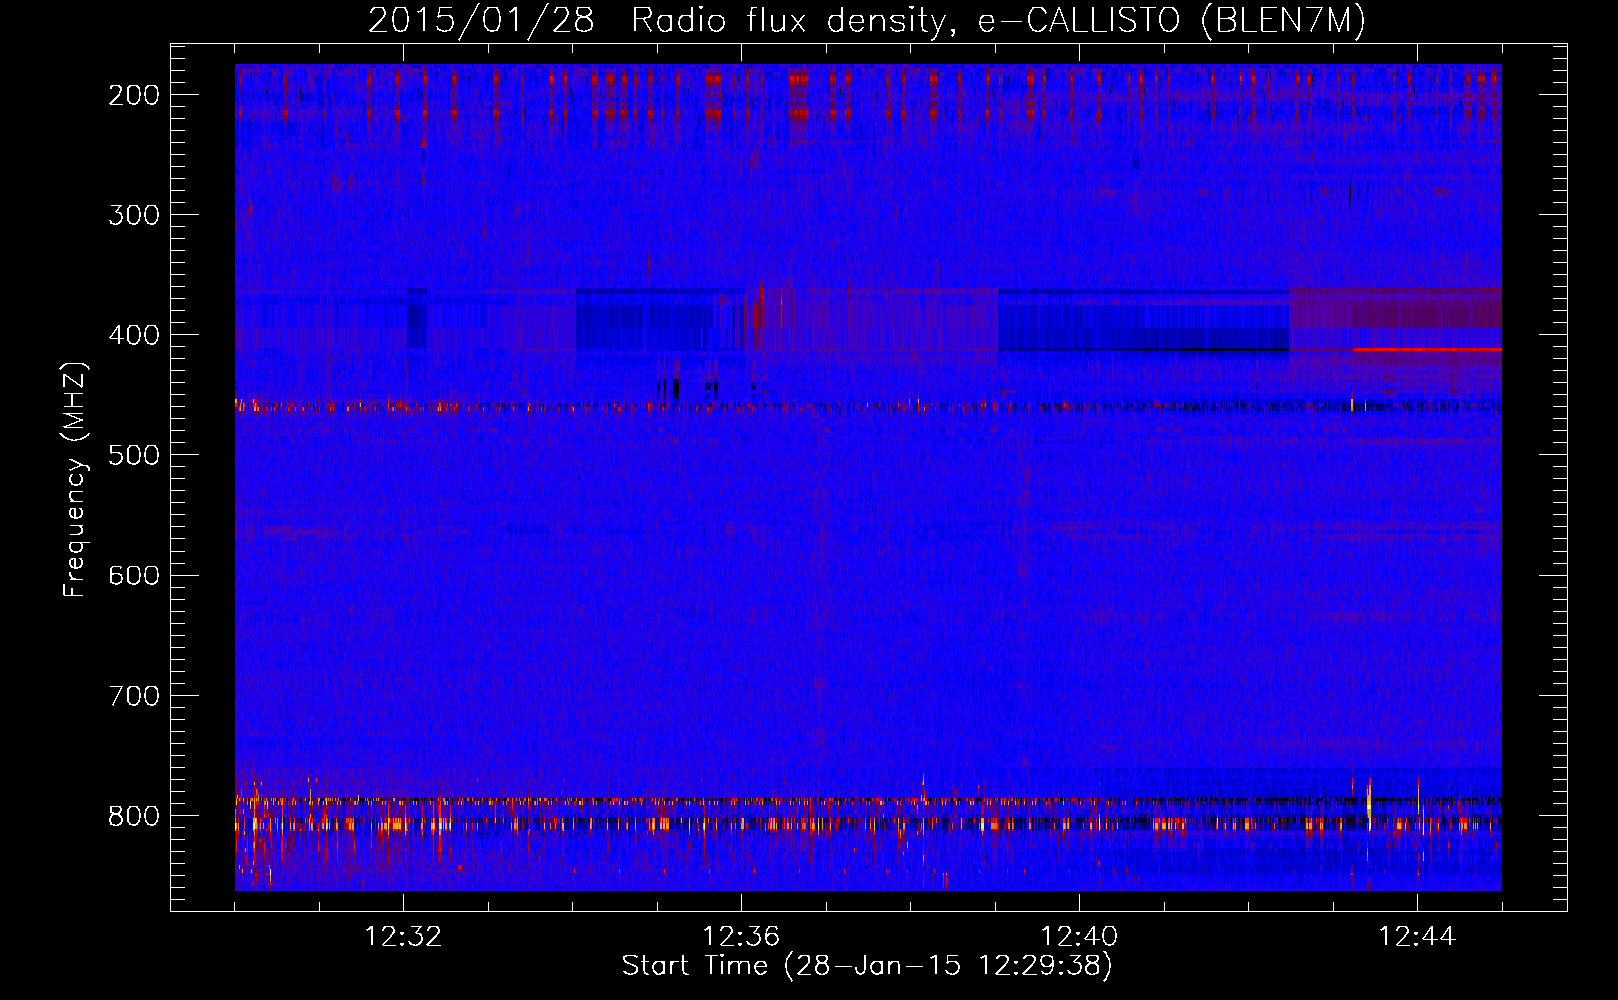Click the 500 frequency tick label
Image resolution: width=1618 pixels, height=1000 pixels.
[134, 455]
